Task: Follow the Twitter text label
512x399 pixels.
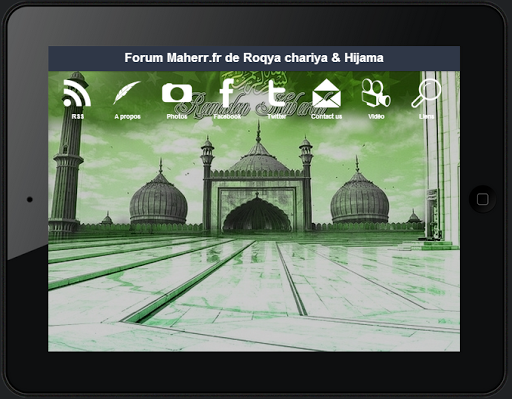Action: (x=277, y=116)
